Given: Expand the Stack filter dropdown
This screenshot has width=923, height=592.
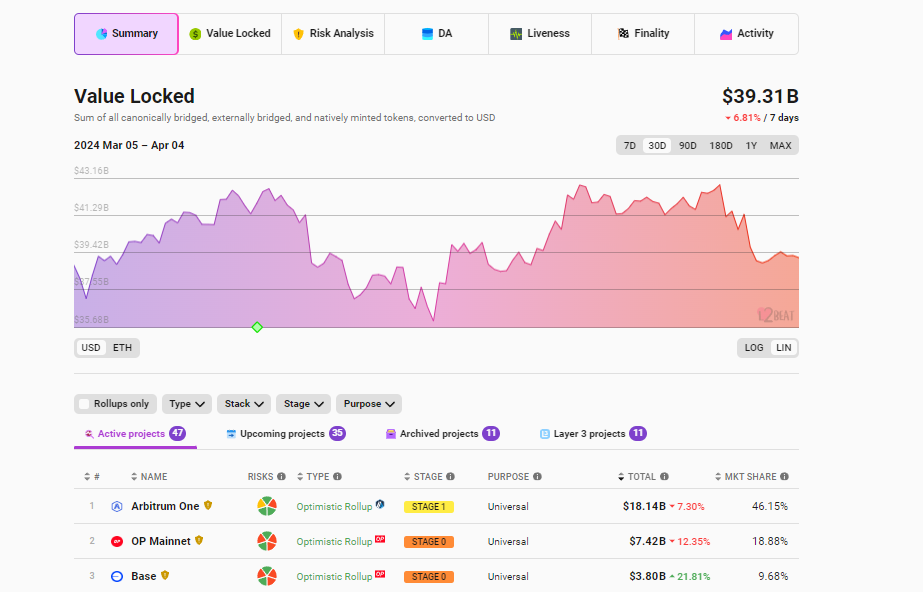Looking at the screenshot, I should tap(244, 404).
